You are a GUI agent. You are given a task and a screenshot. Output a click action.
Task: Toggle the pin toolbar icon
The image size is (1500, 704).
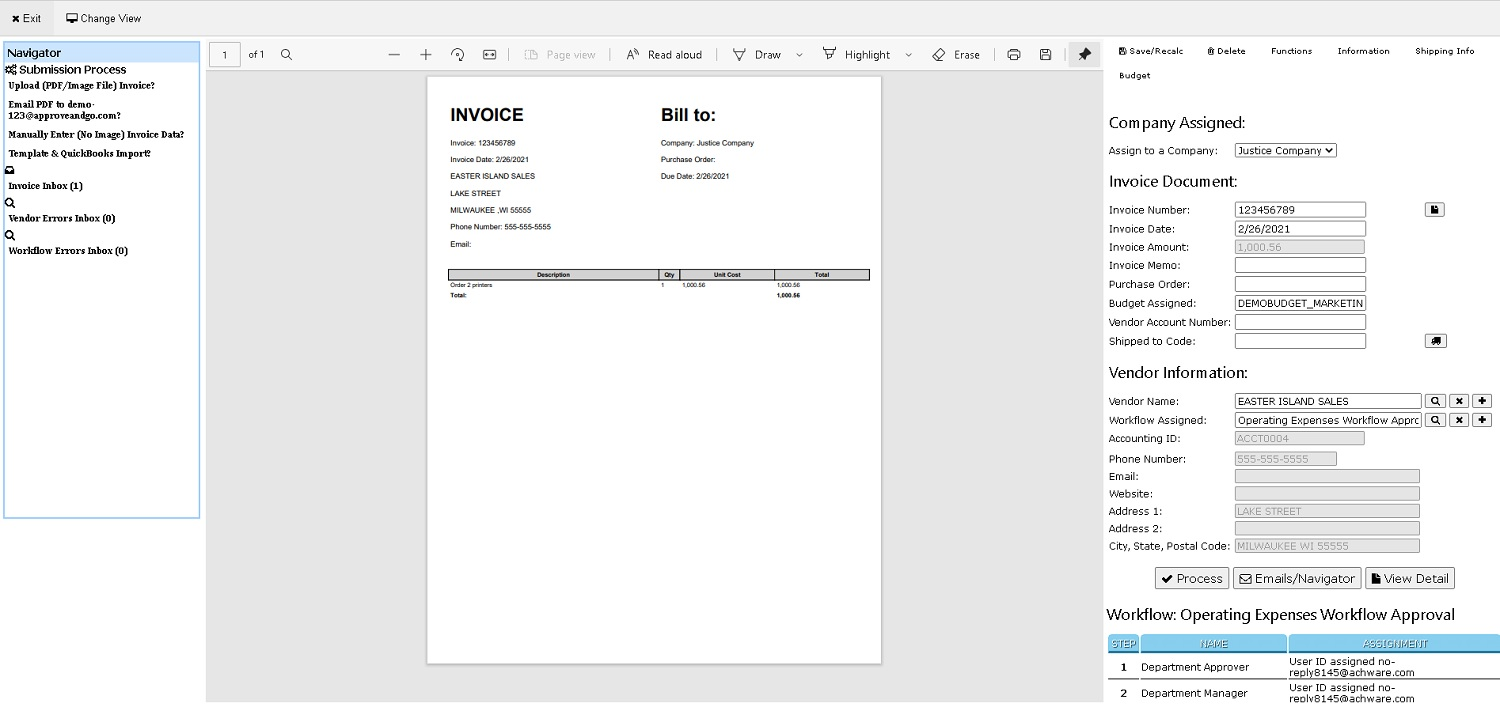1085,55
